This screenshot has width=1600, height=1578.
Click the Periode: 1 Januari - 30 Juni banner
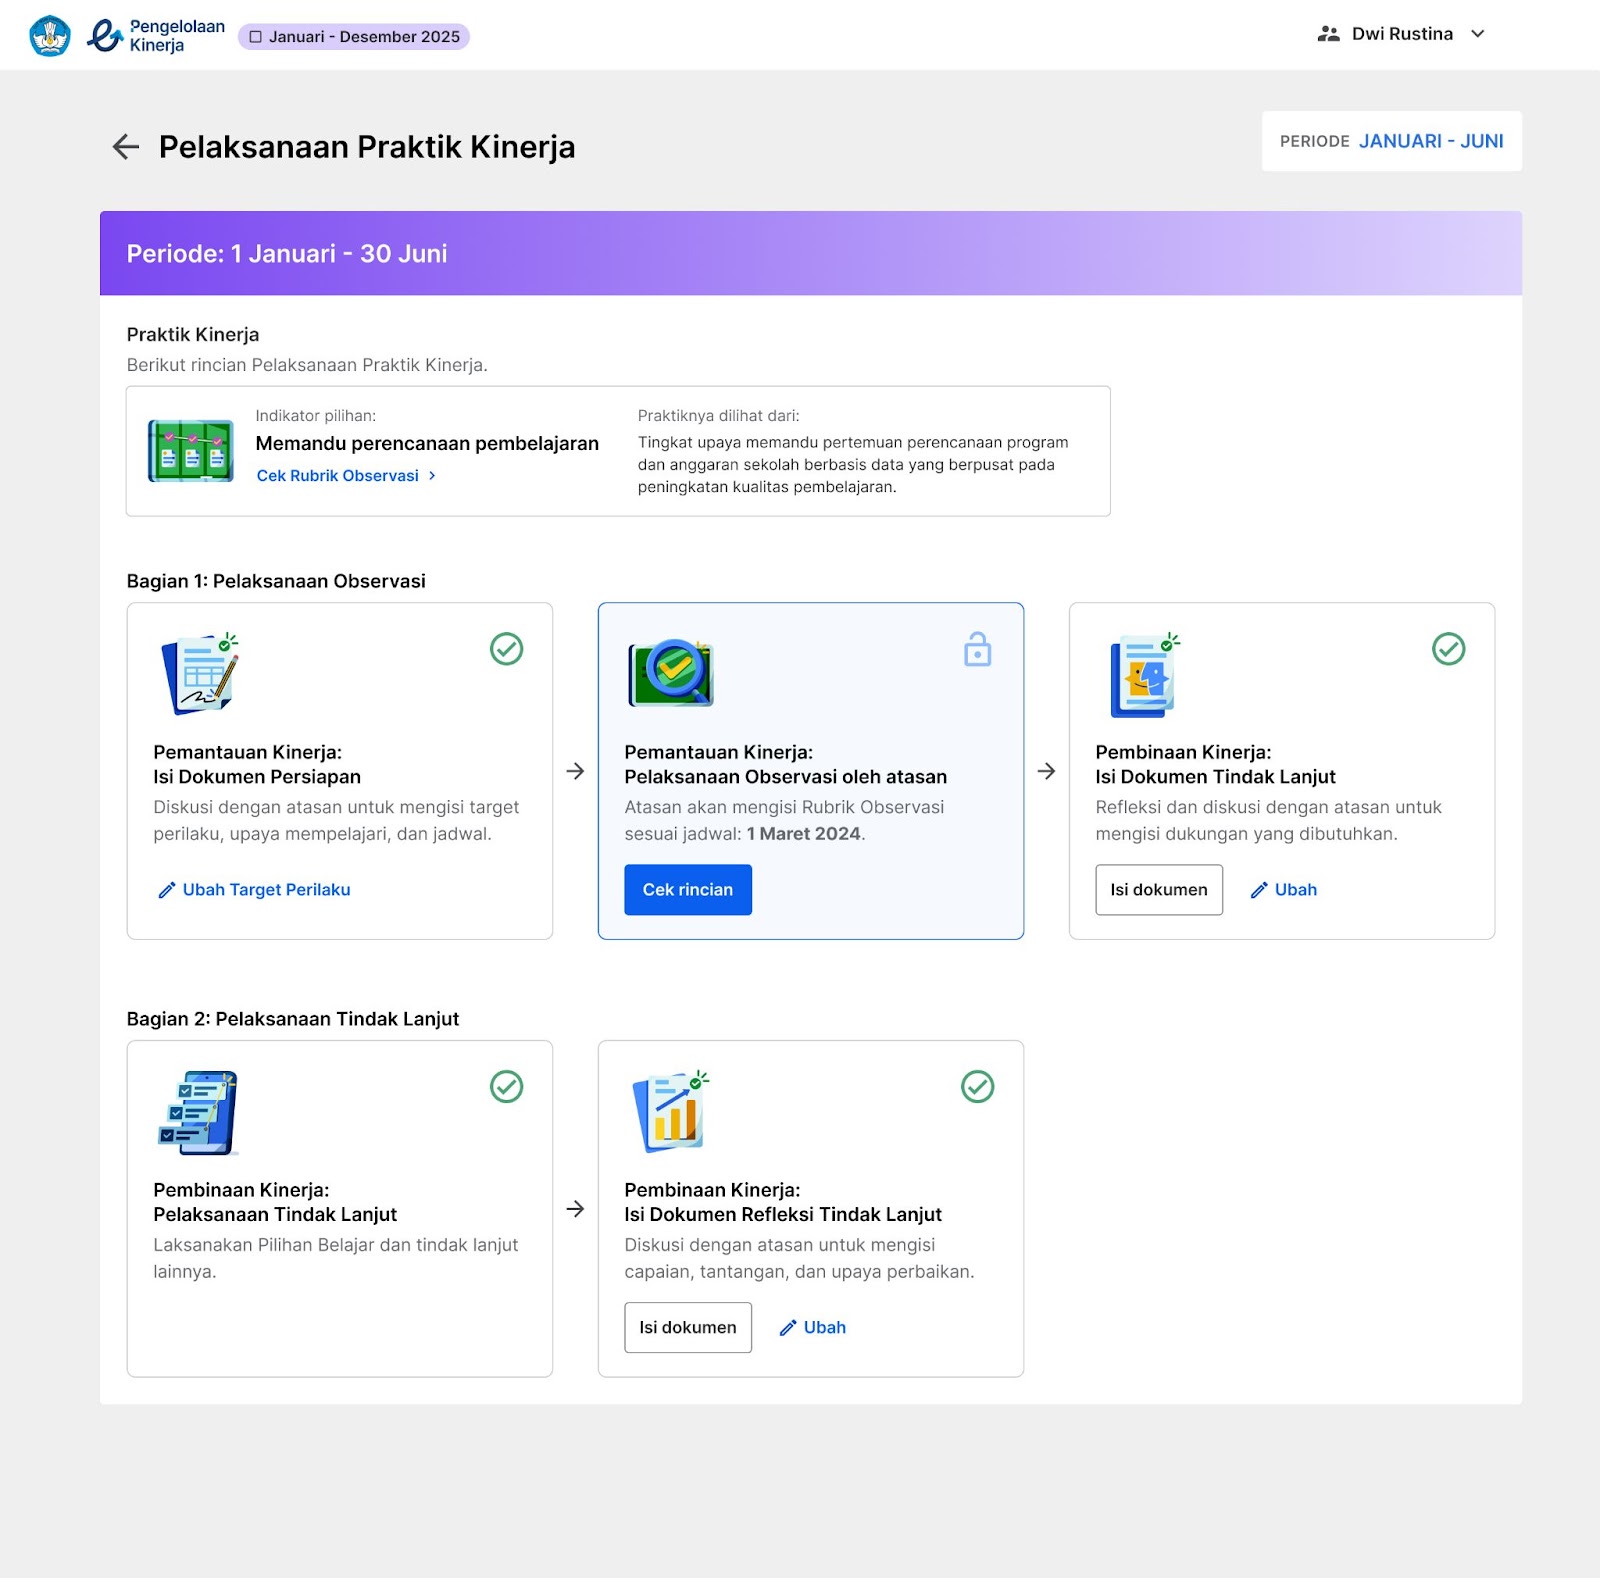(811, 253)
